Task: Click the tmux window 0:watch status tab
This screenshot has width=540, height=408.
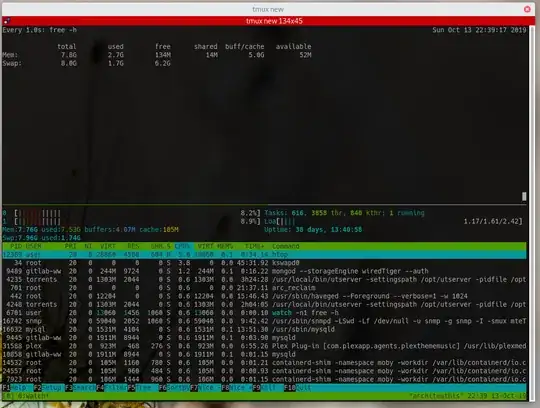Action: pyautogui.click(x=33, y=396)
